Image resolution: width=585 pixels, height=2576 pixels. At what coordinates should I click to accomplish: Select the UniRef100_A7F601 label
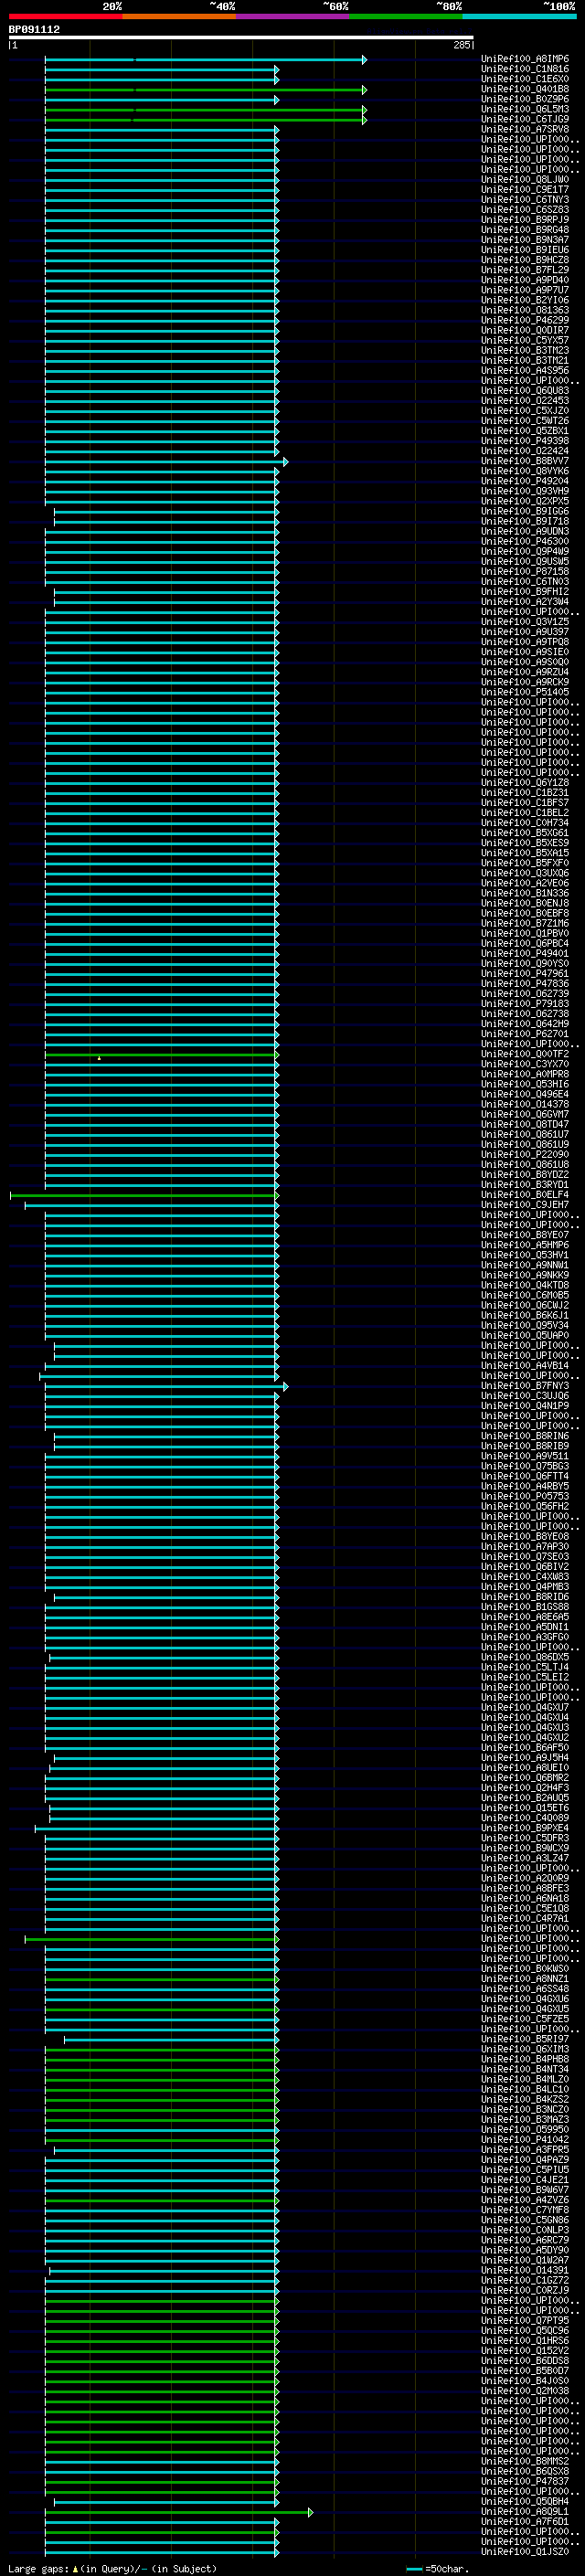point(525,2521)
